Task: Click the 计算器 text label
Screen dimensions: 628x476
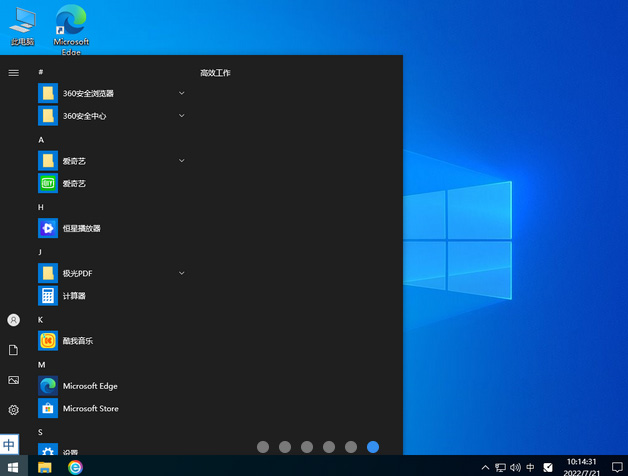Action: (x=74, y=296)
